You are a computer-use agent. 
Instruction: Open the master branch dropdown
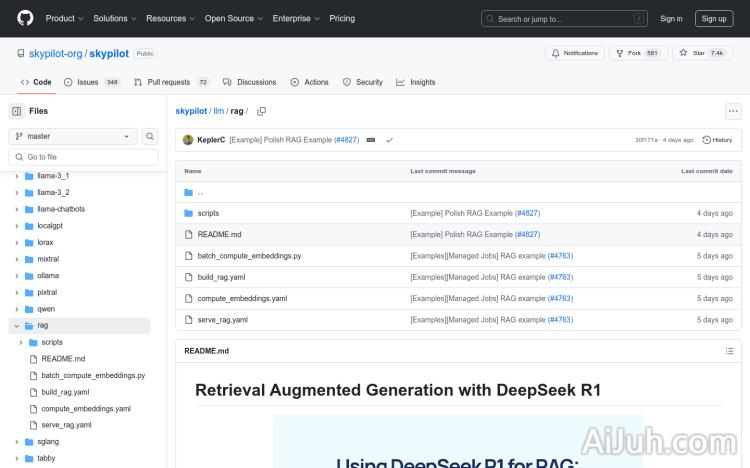pos(74,136)
